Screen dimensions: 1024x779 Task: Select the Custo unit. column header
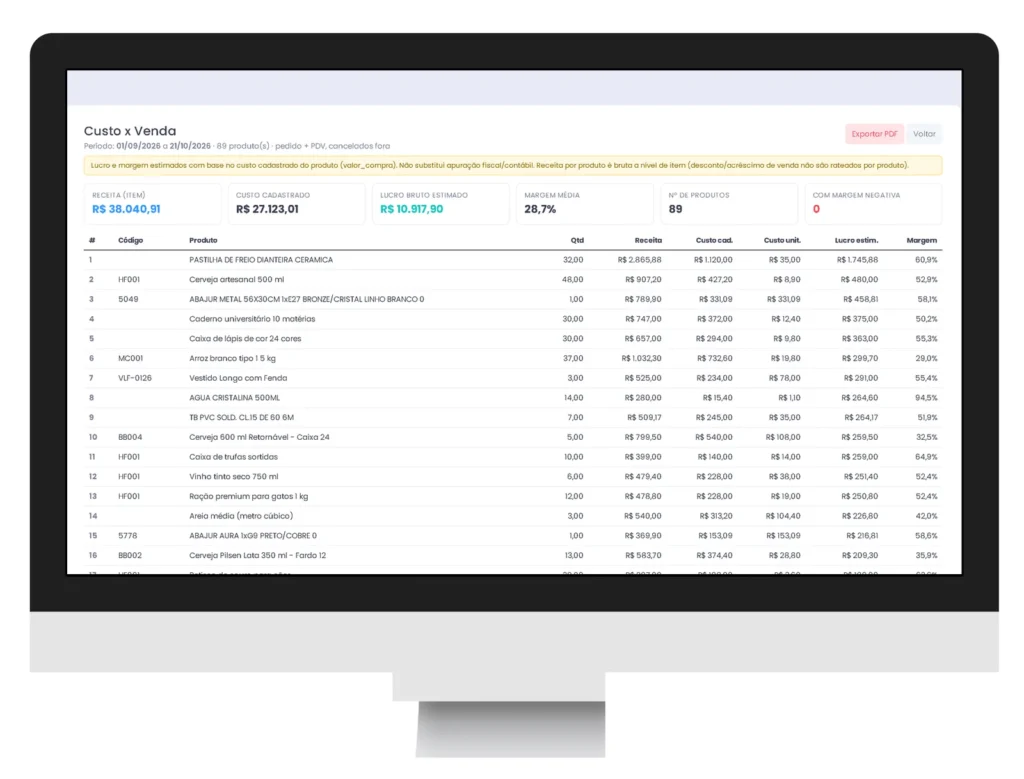782,240
